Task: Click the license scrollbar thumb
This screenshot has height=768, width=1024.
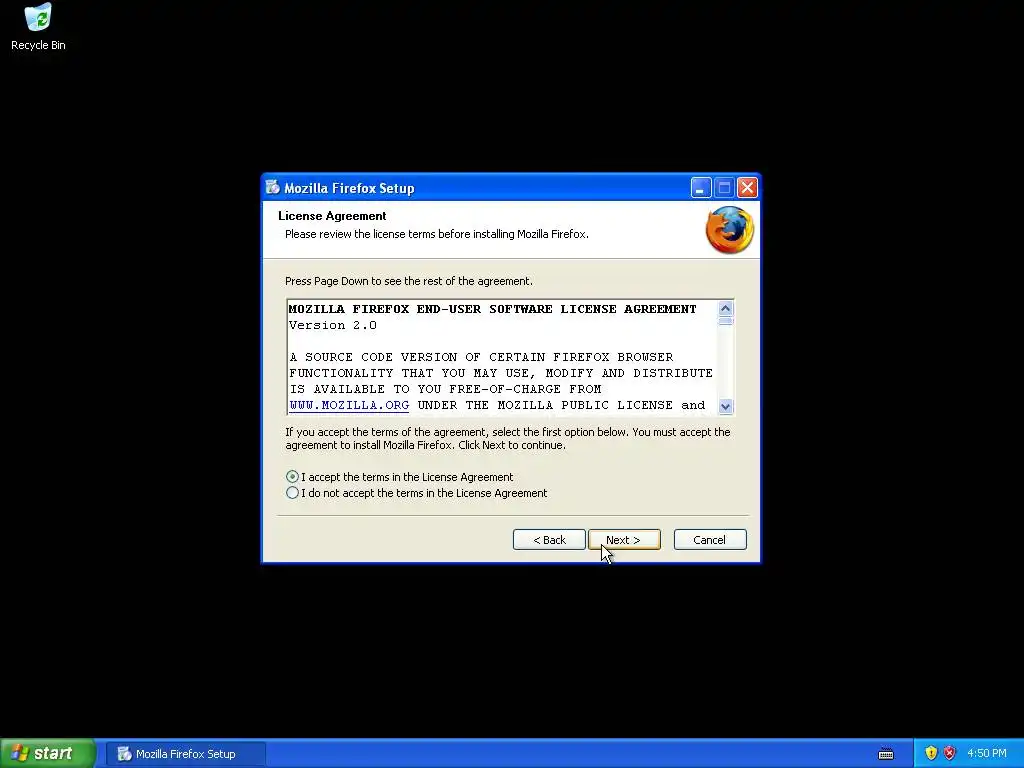Action: point(726,321)
